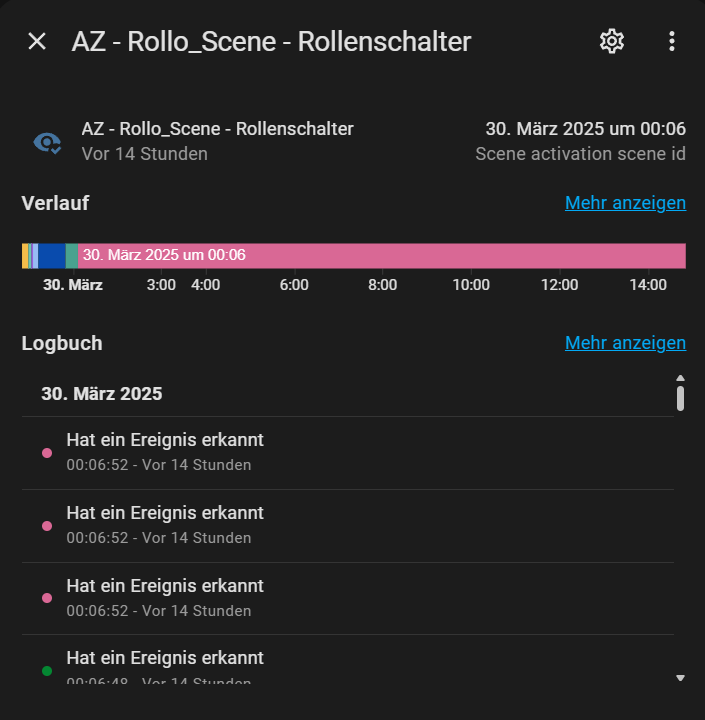Show more history via Verlauf Mehr anzeigen

(625, 203)
